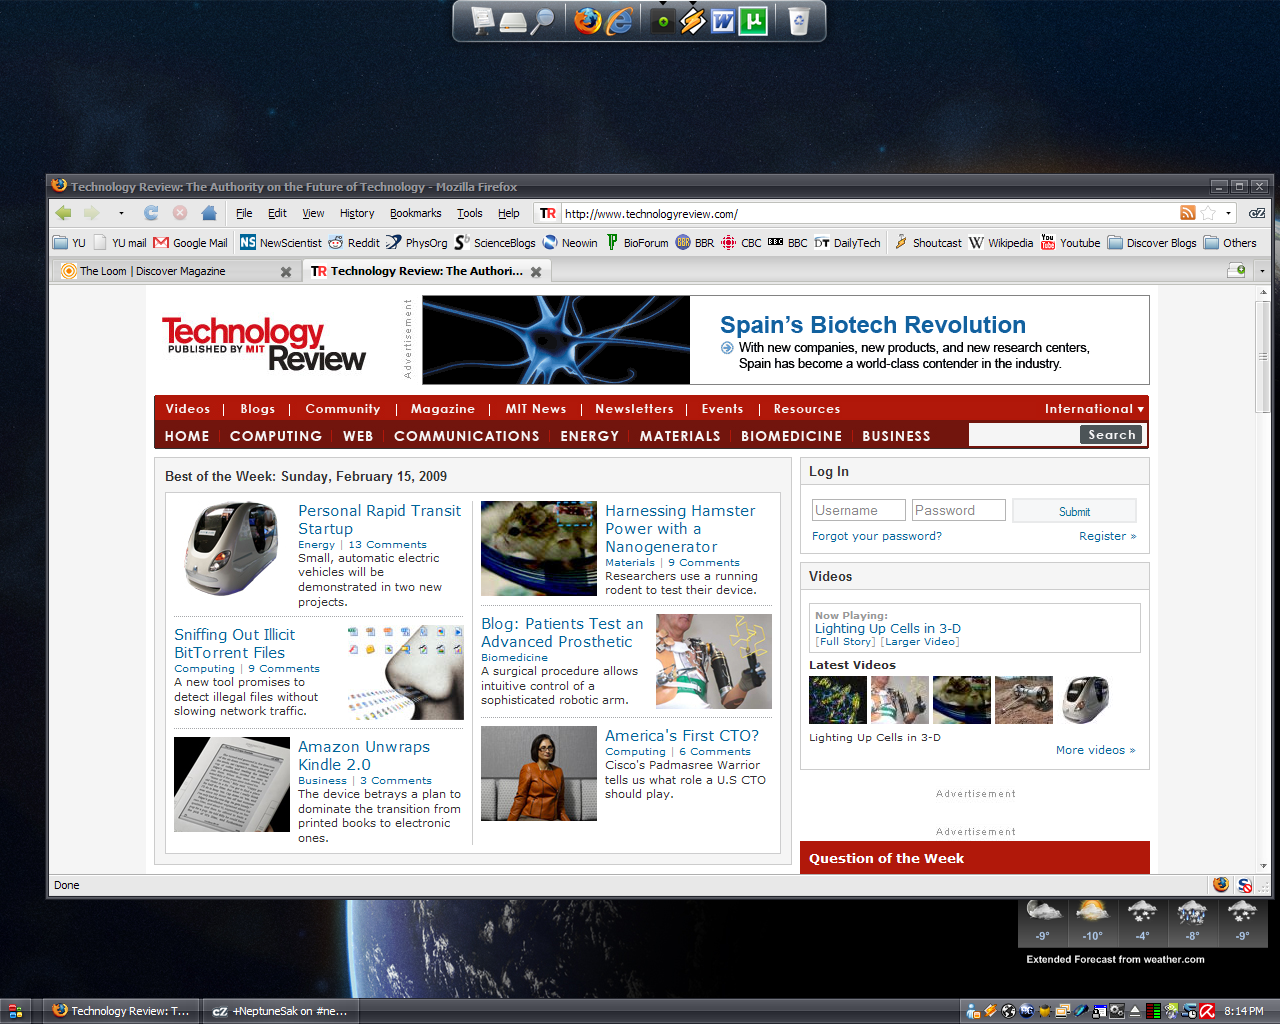Click the RSS feed icon in address bar
The image size is (1280, 1024).
pos(1187,213)
